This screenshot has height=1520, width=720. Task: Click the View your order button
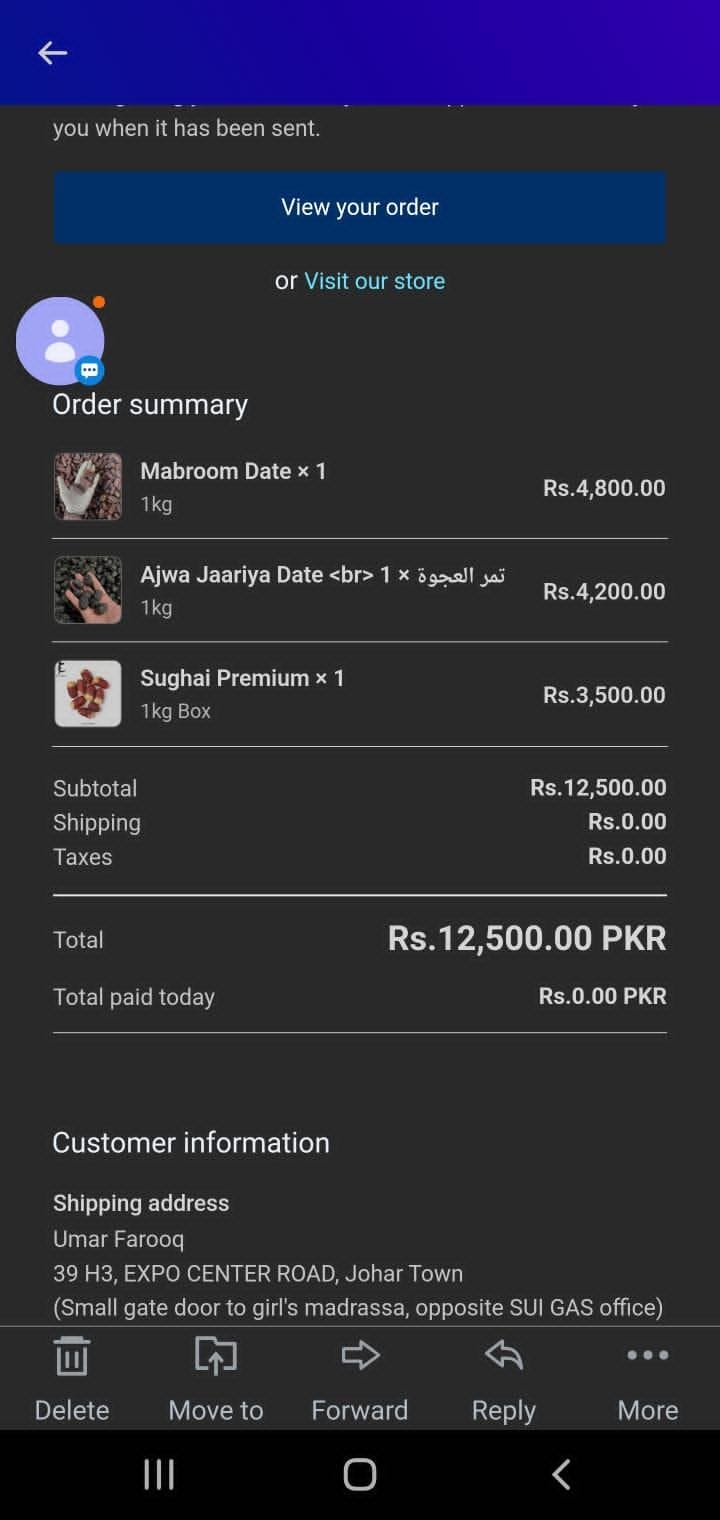tap(360, 207)
